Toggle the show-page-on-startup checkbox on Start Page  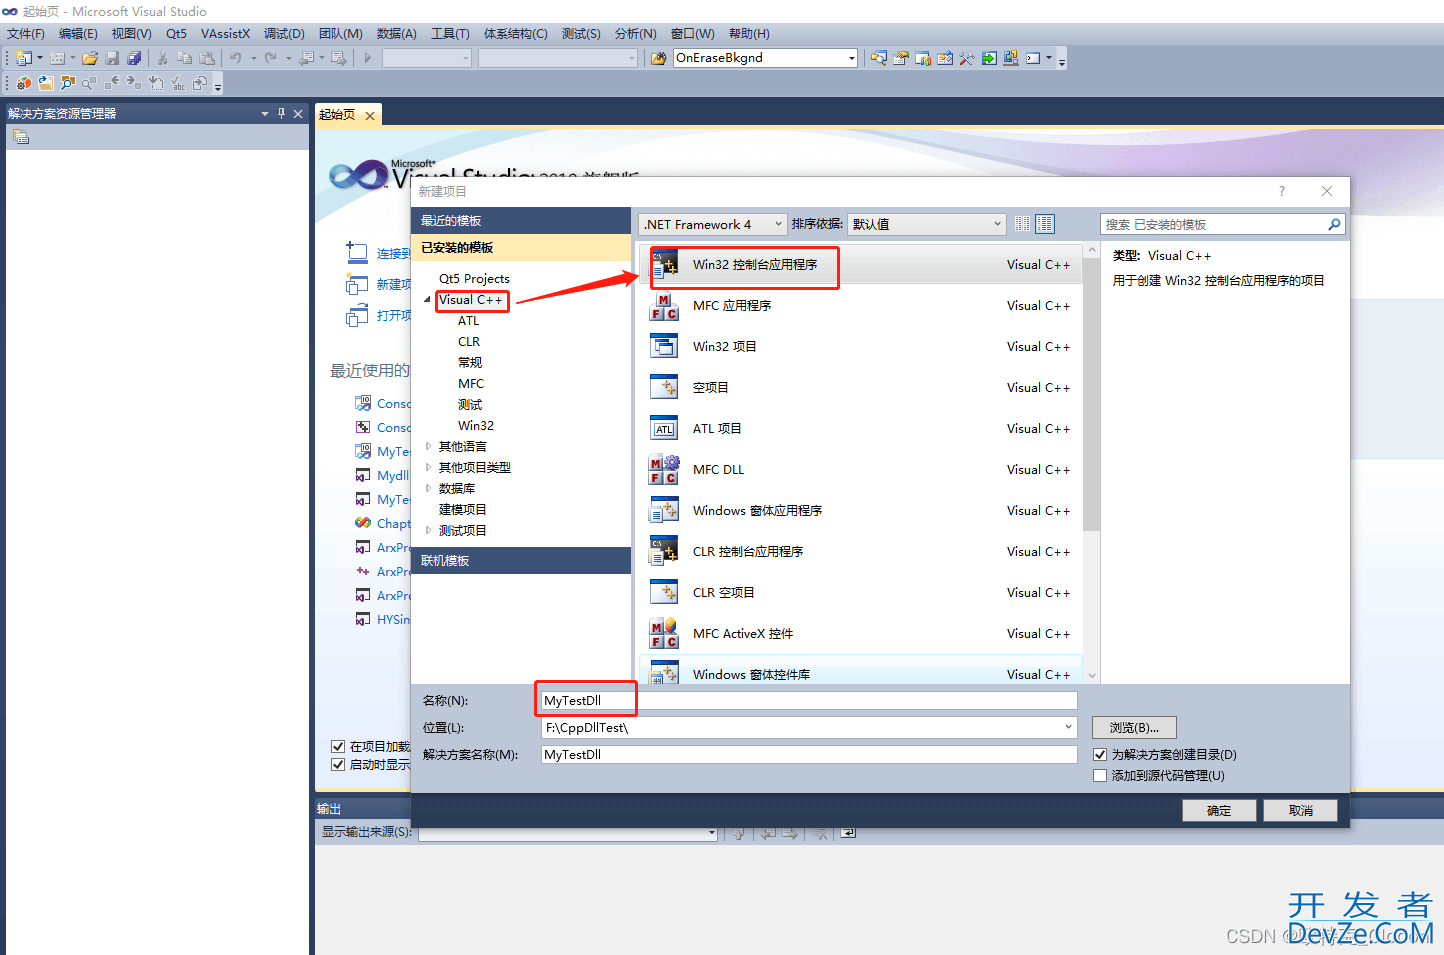[338, 764]
